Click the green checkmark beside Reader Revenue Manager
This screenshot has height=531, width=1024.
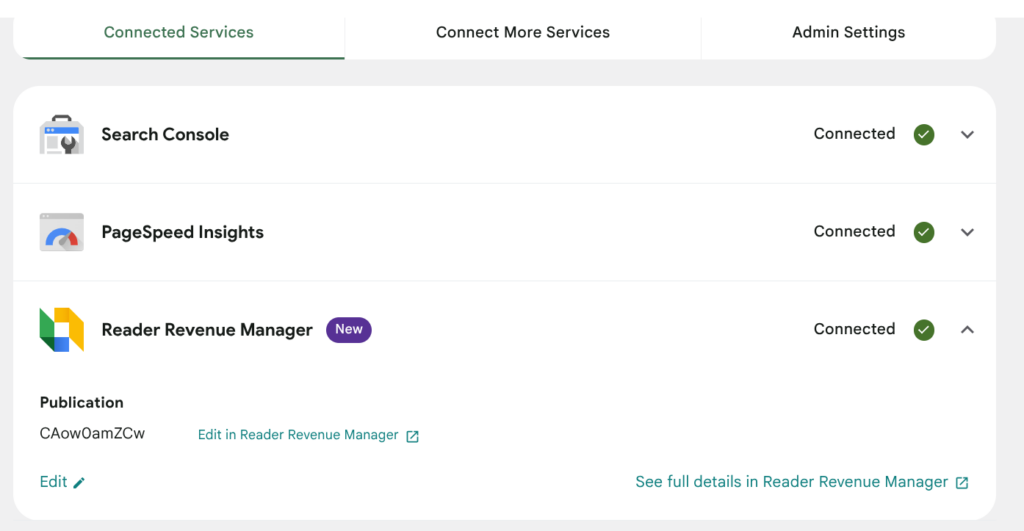click(923, 330)
